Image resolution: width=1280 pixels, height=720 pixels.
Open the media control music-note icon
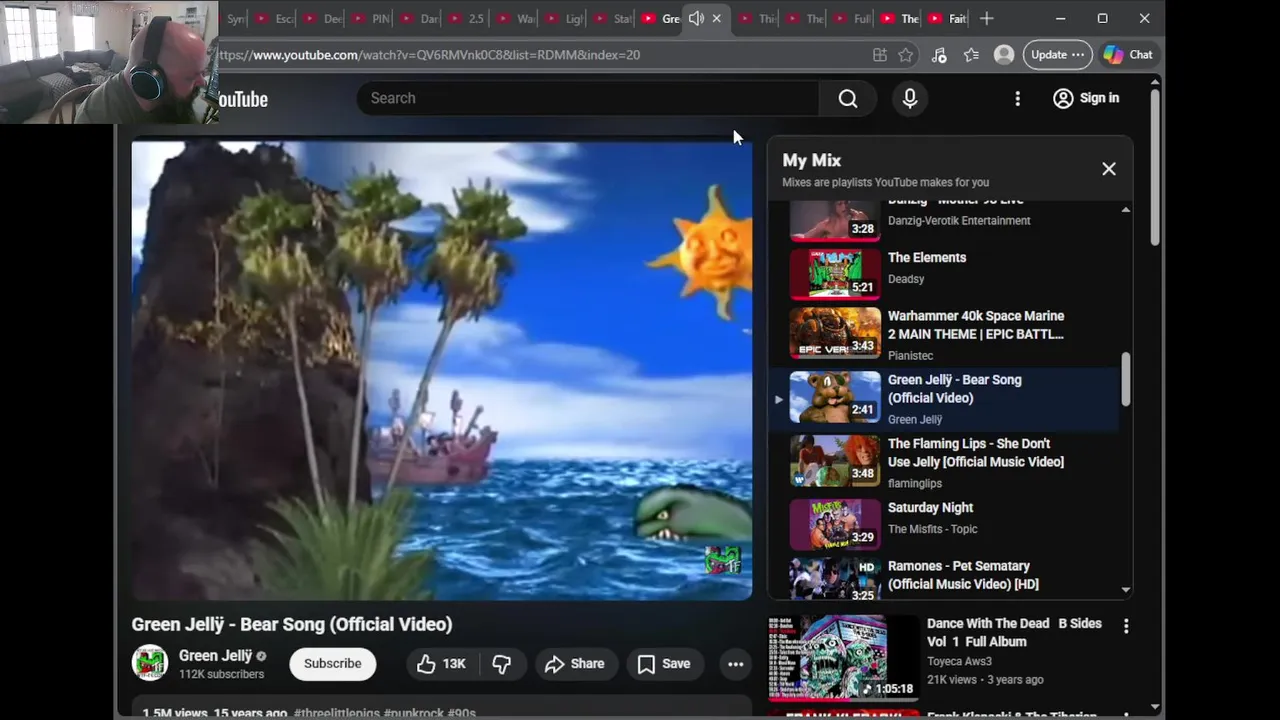click(939, 55)
